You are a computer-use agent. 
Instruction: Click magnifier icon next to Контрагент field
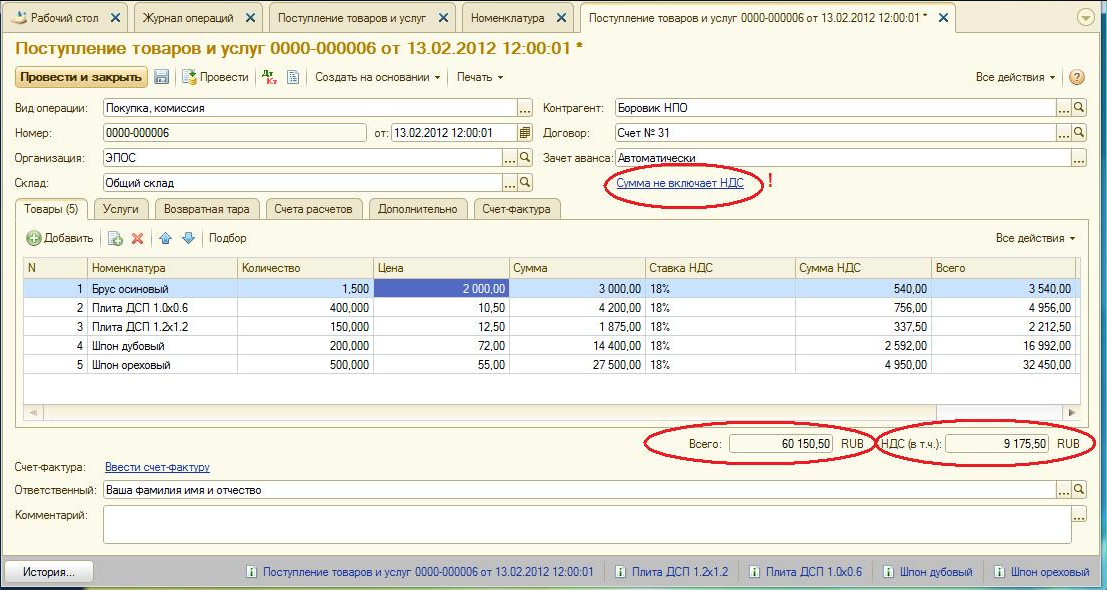point(1079,108)
